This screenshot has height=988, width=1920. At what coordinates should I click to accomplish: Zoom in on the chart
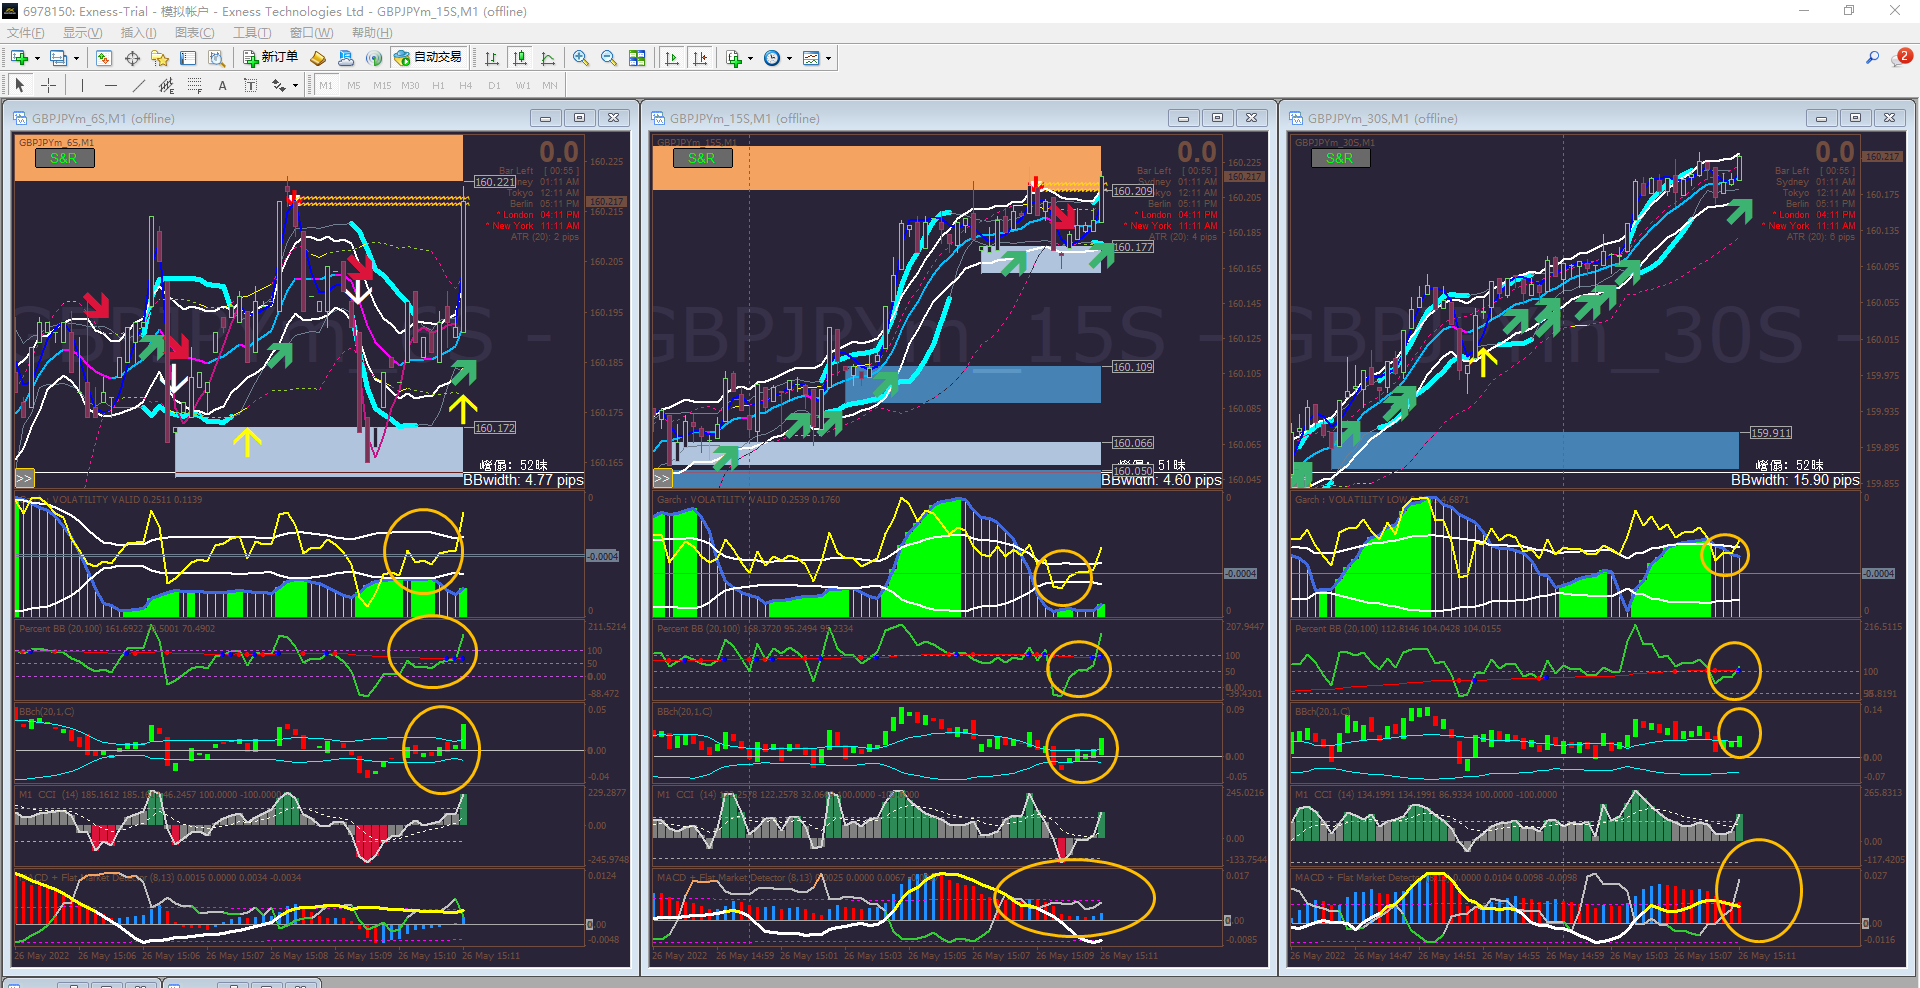coord(581,58)
